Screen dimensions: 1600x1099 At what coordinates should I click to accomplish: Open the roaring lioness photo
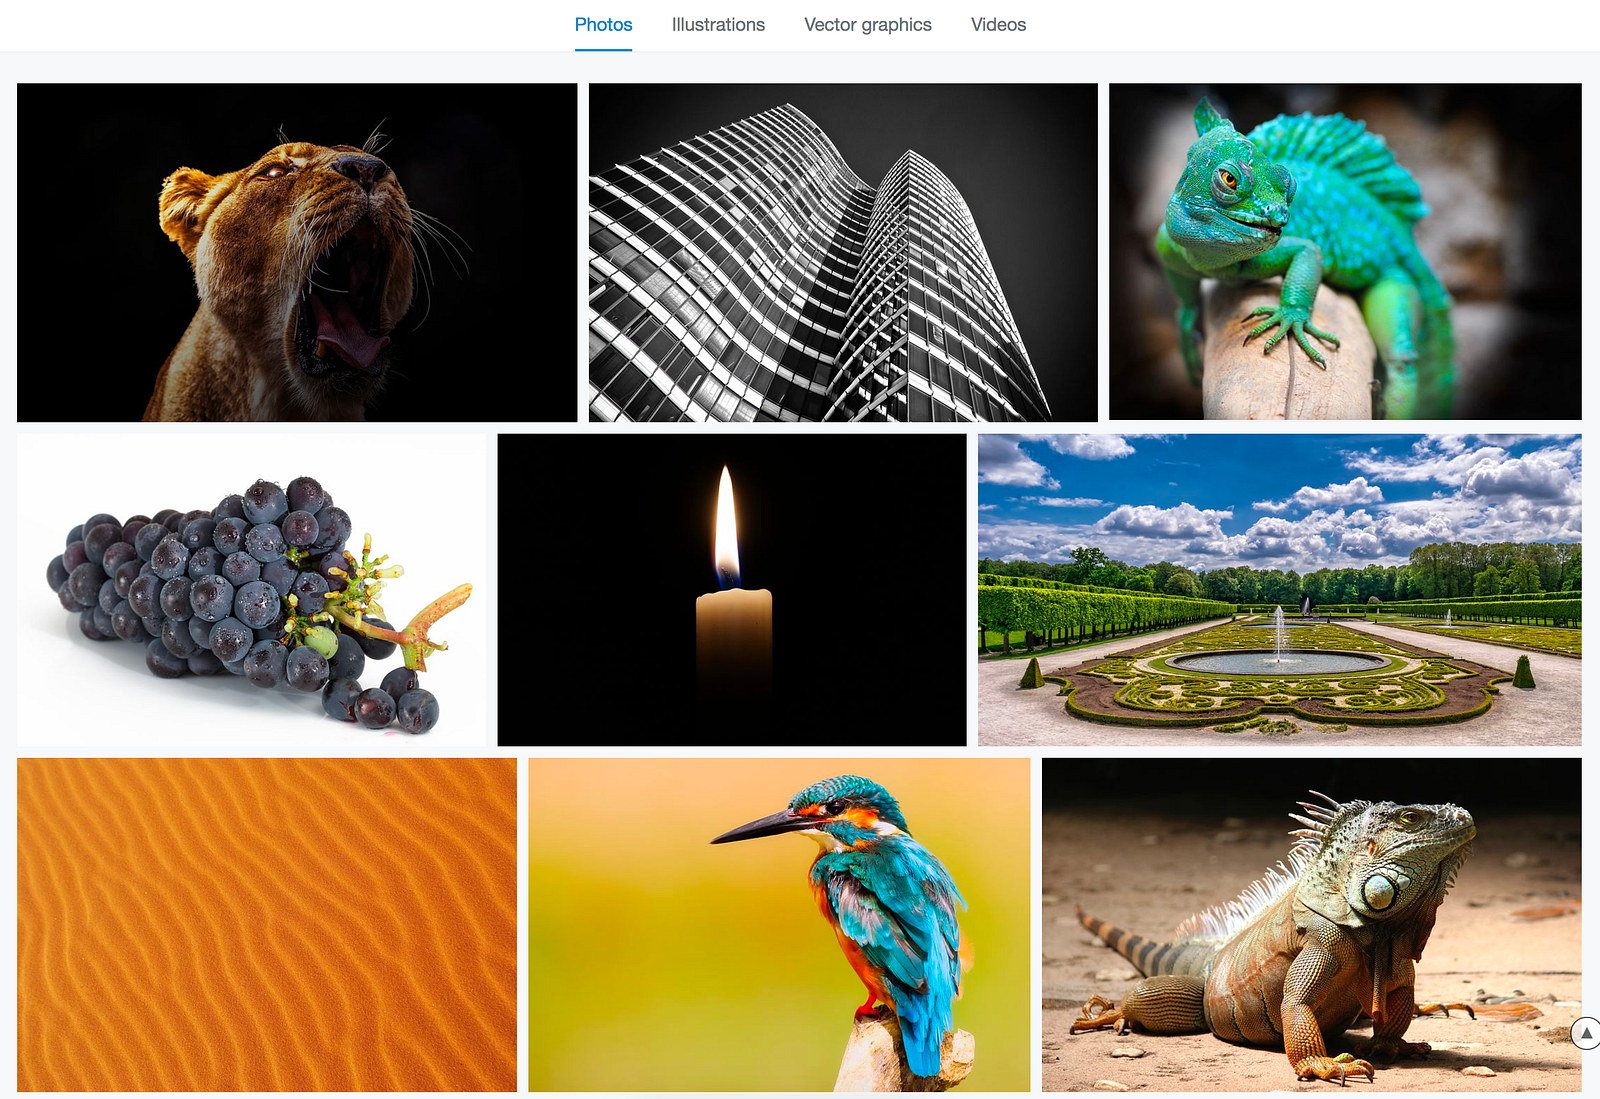point(297,252)
